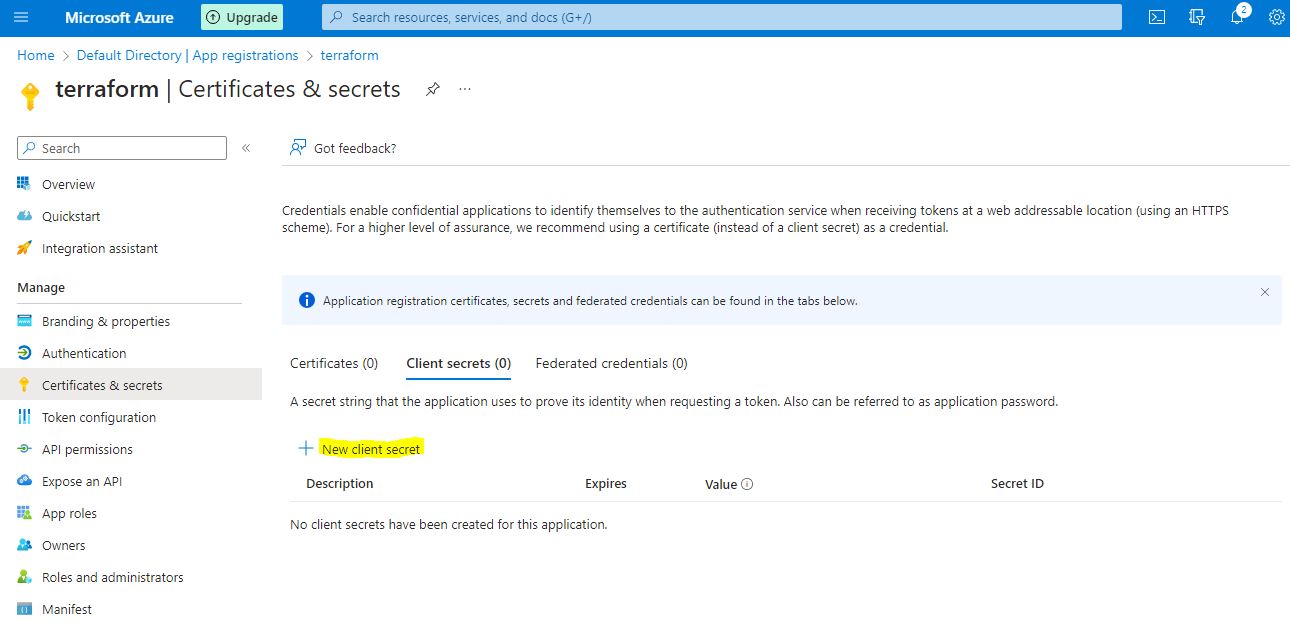Image resolution: width=1290 pixels, height=622 pixels.
Task: Pin the terraform page using pin icon
Action: 432,89
